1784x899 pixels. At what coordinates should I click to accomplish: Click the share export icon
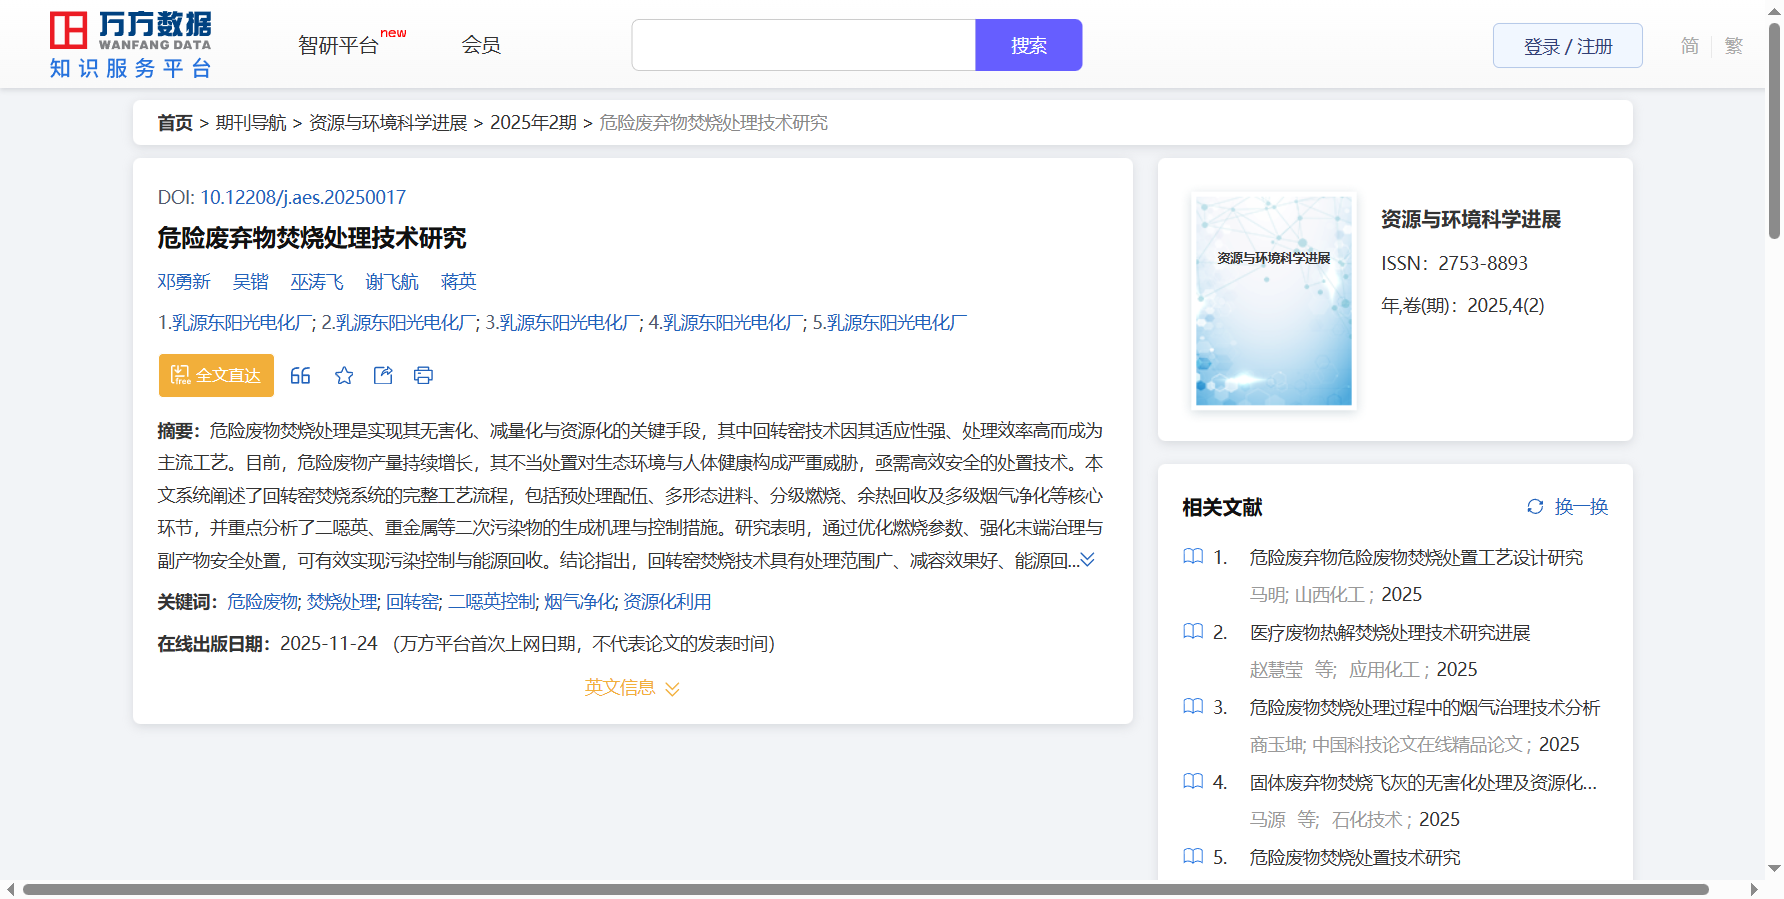(383, 376)
